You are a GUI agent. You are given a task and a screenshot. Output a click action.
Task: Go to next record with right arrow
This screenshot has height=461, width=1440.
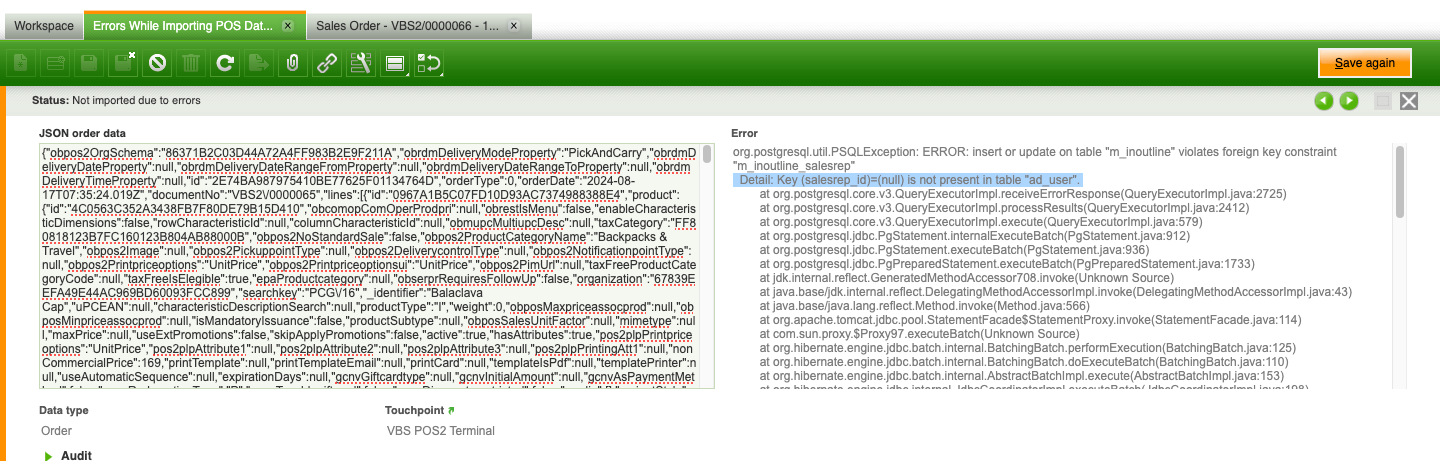[1349, 100]
